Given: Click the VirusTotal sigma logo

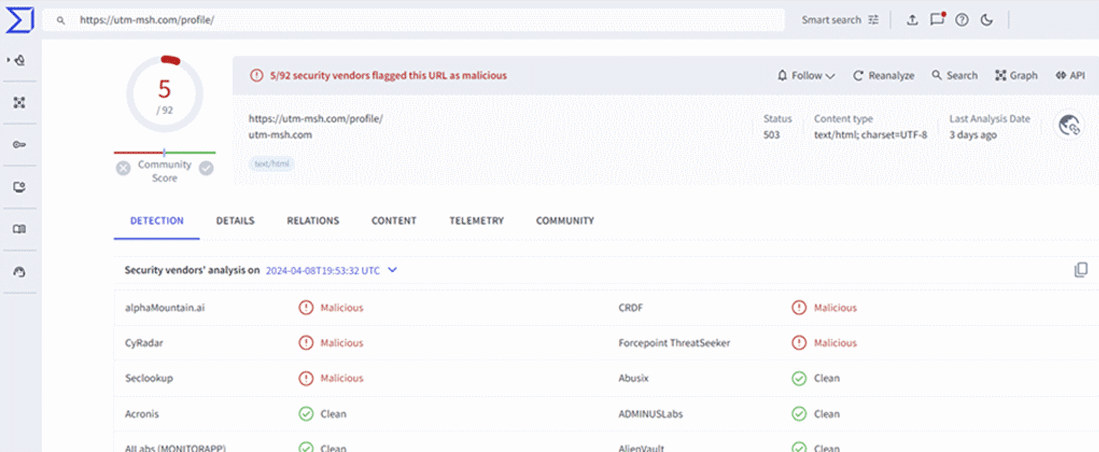Looking at the screenshot, I should click(x=19, y=20).
